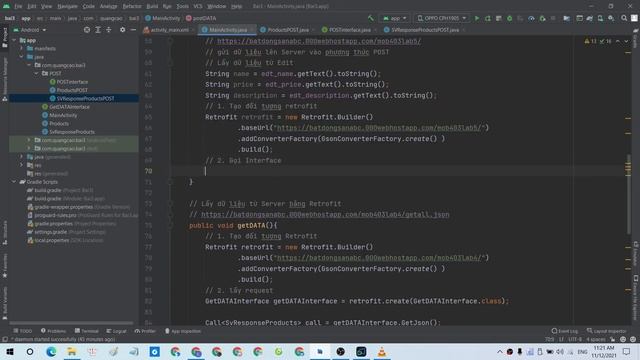Open the Project tool window sidebar tab
The width and height of the screenshot is (640, 360).
pos(5,38)
